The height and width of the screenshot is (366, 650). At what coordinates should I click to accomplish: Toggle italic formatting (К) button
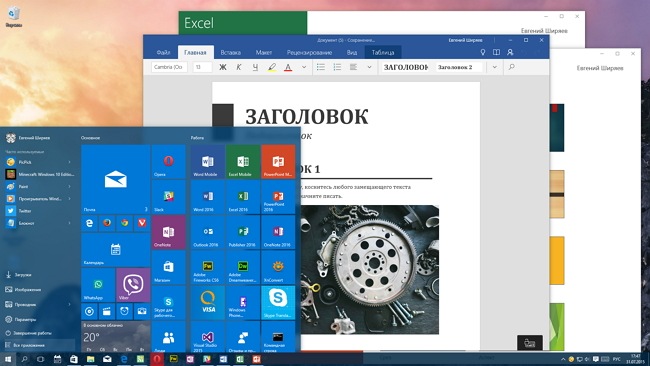coord(239,67)
